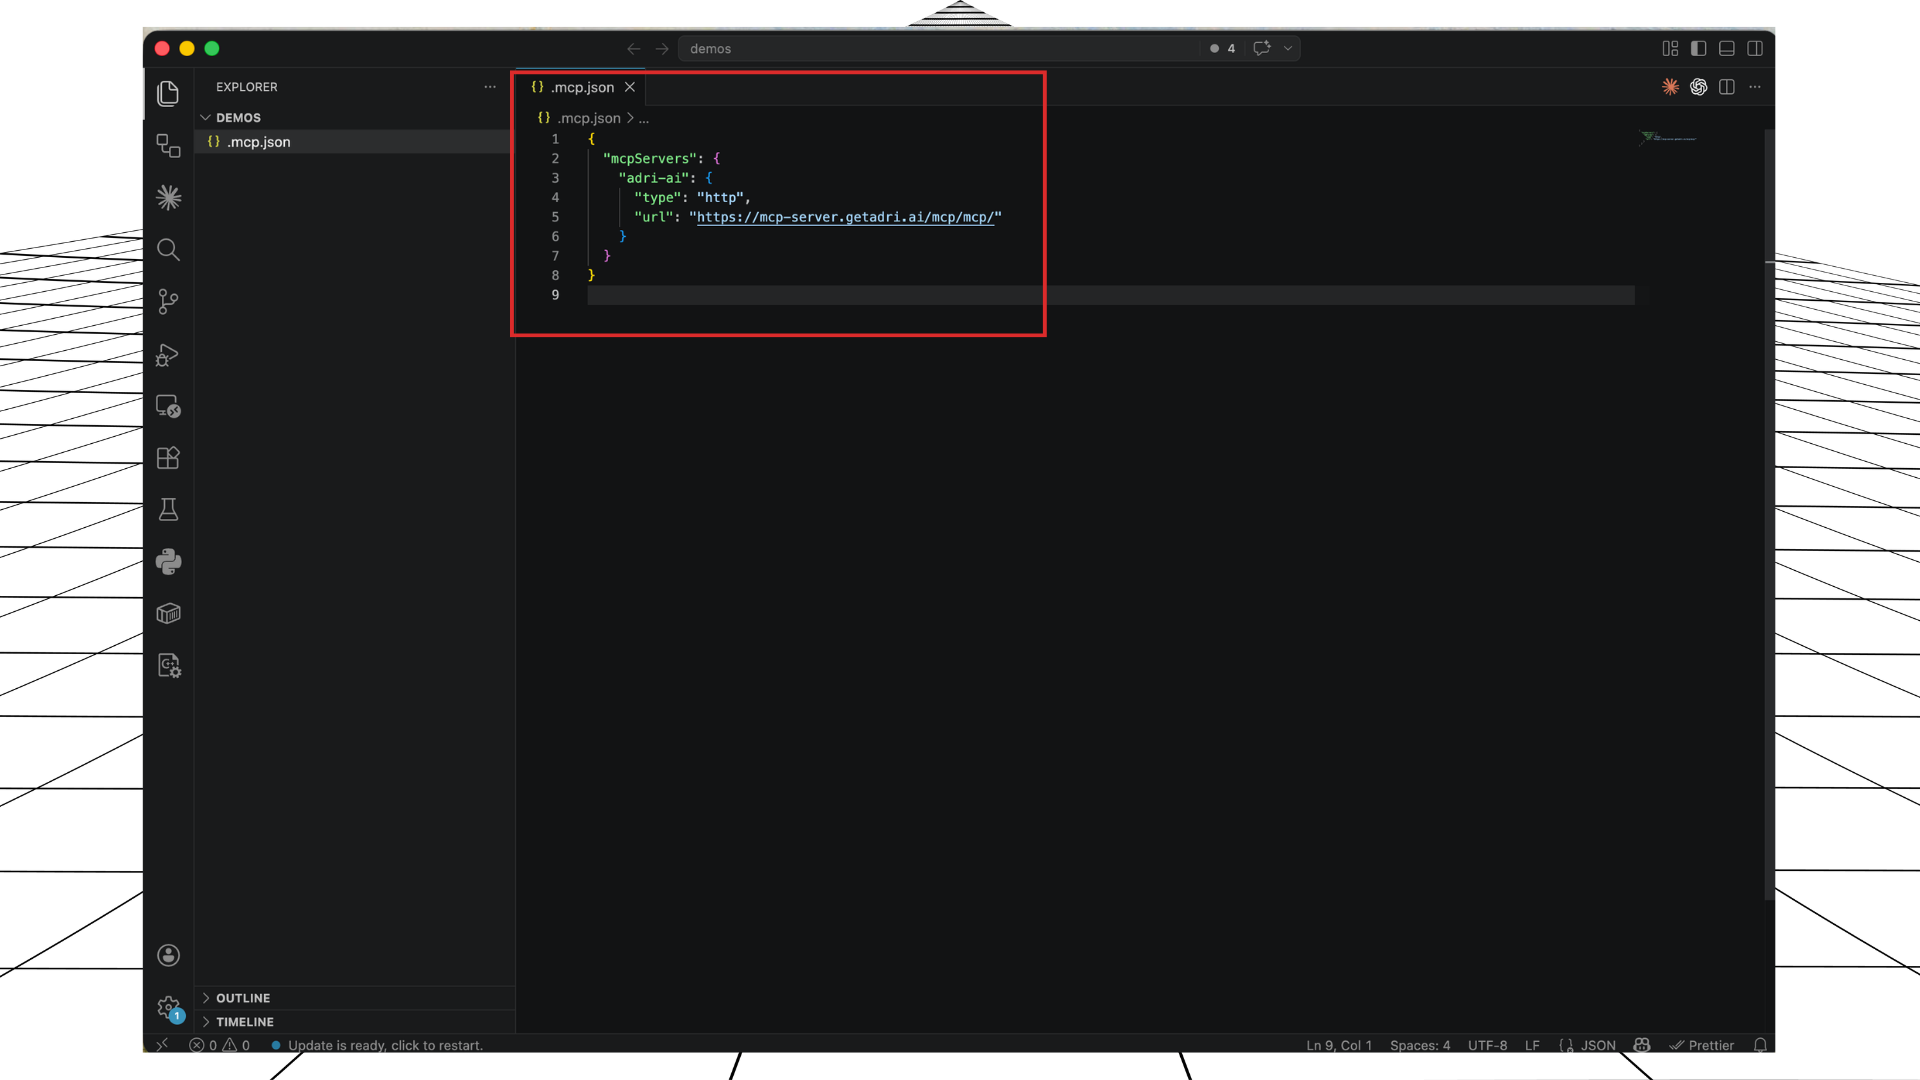The width and height of the screenshot is (1920, 1080).
Task: Toggle the secondary sidebar visibility
Action: tap(1757, 48)
